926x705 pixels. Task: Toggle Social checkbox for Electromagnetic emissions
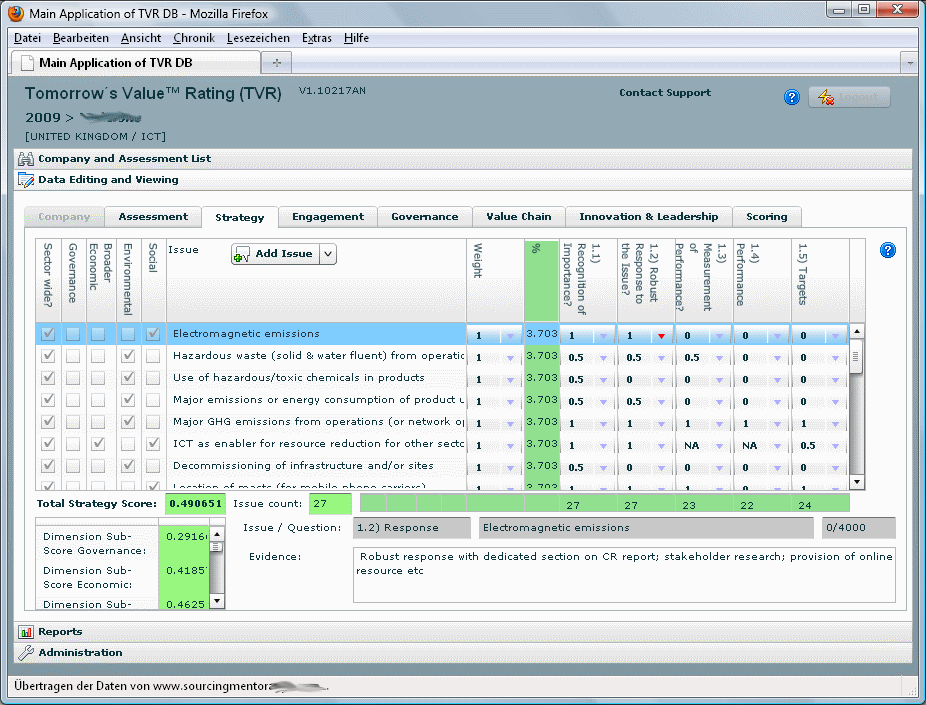tap(152, 334)
